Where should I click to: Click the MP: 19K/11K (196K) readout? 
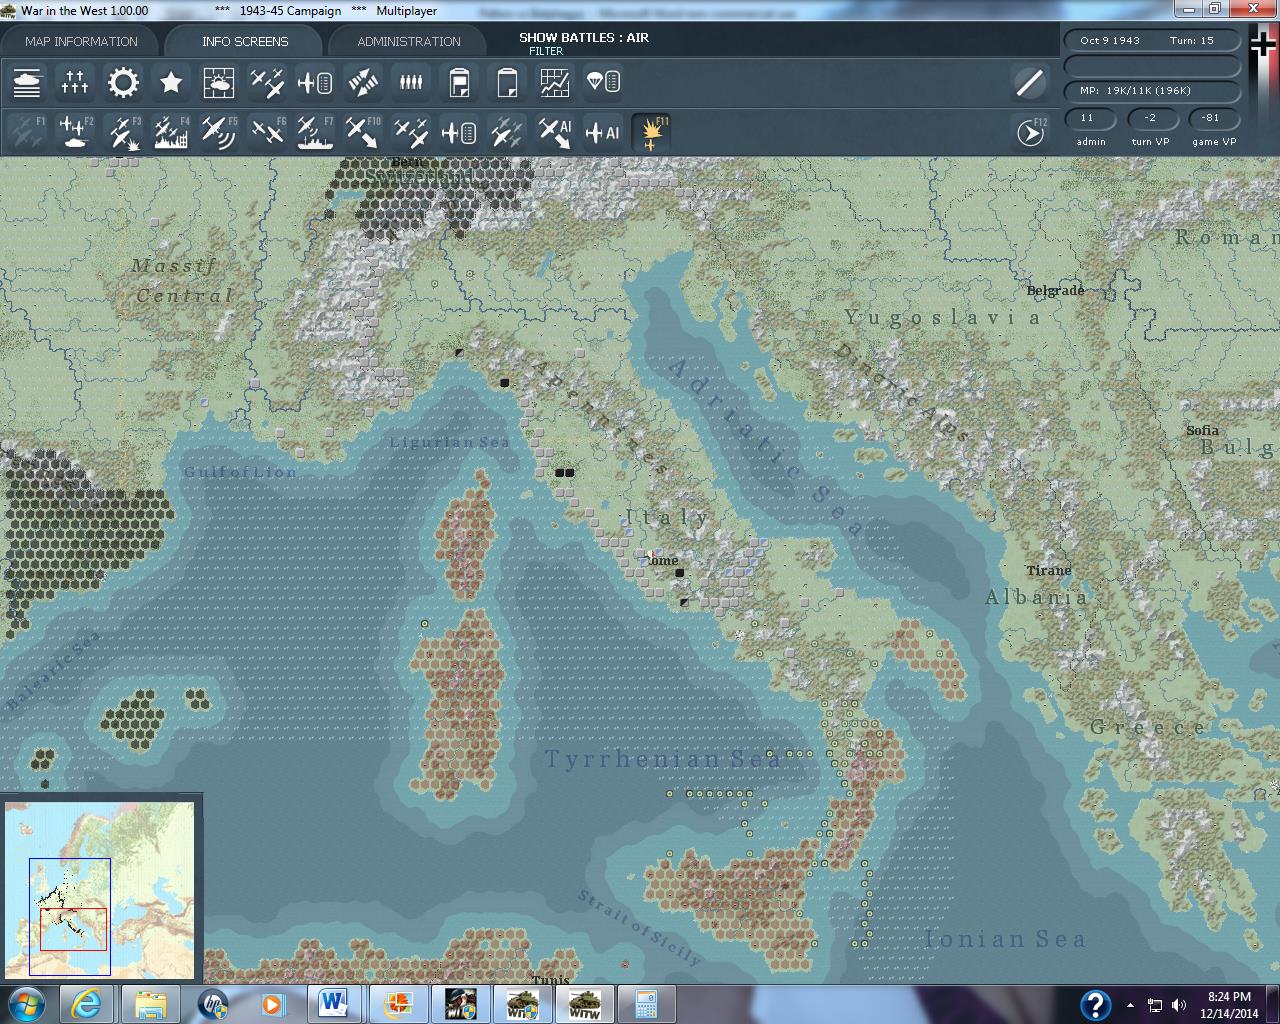point(1152,90)
